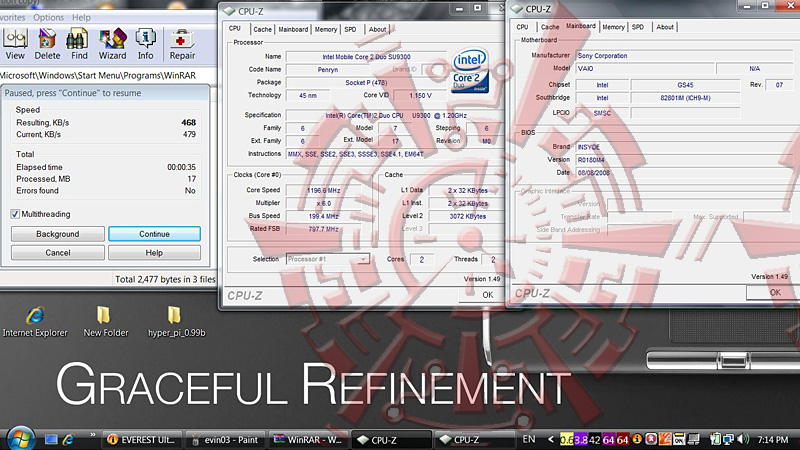
Task: Click the Background button
Action: tap(58, 234)
